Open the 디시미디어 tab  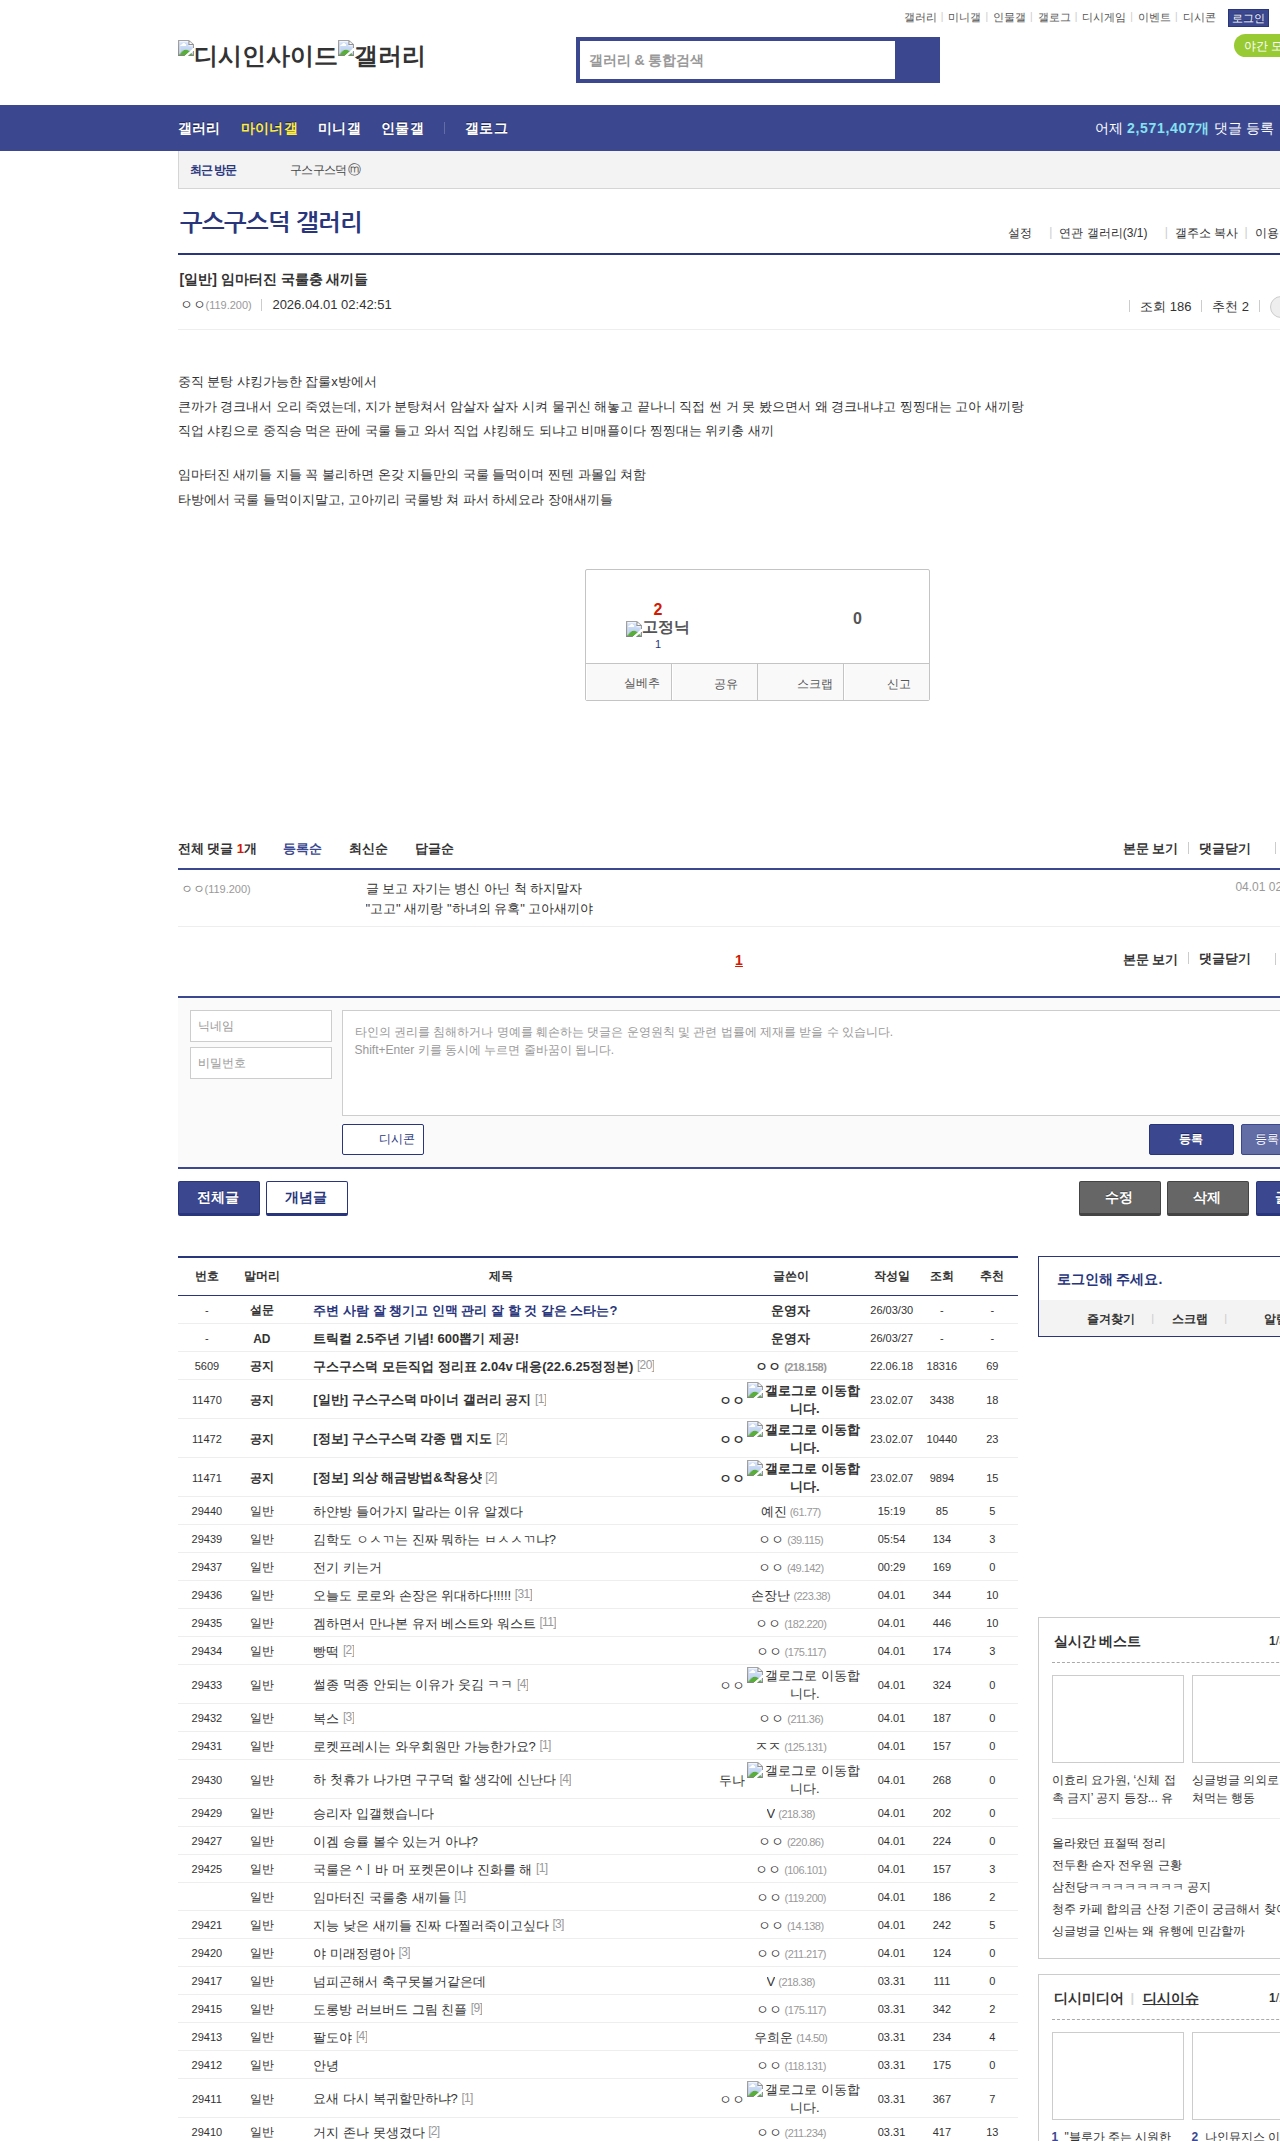(x=1089, y=1998)
